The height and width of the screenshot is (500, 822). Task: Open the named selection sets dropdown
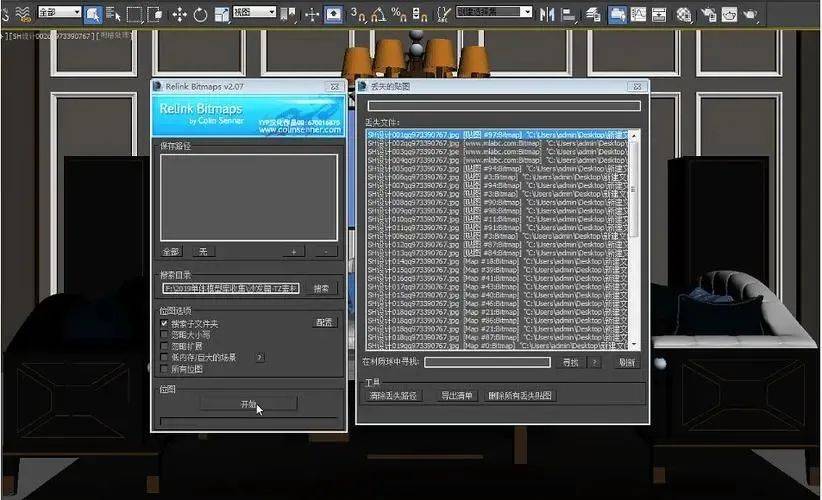pyautogui.click(x=494, y=12)
